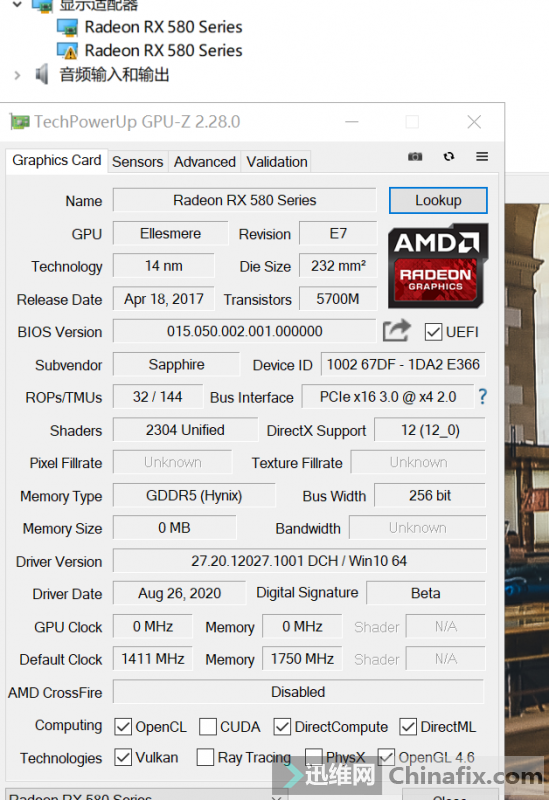Click the AMD CrossFire field Disabled
The width and height of the screenshot is (549, 800).
click(298, 692)
